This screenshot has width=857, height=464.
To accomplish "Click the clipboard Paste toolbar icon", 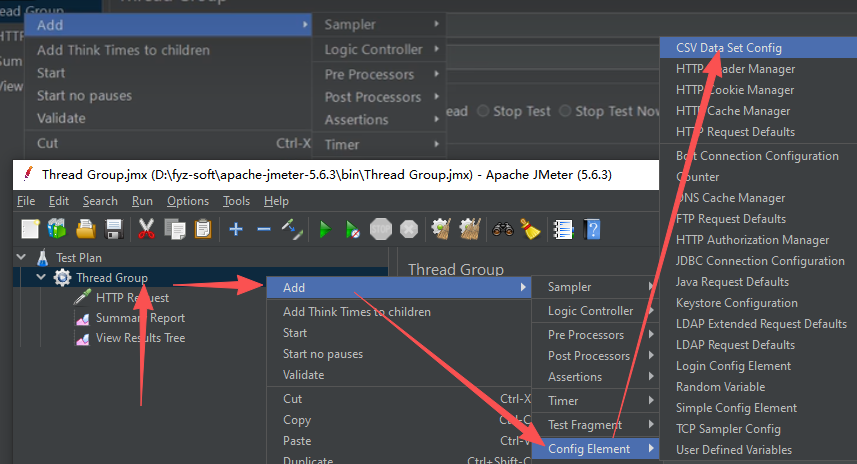I will pyautogui.click(x=203, y=229).
